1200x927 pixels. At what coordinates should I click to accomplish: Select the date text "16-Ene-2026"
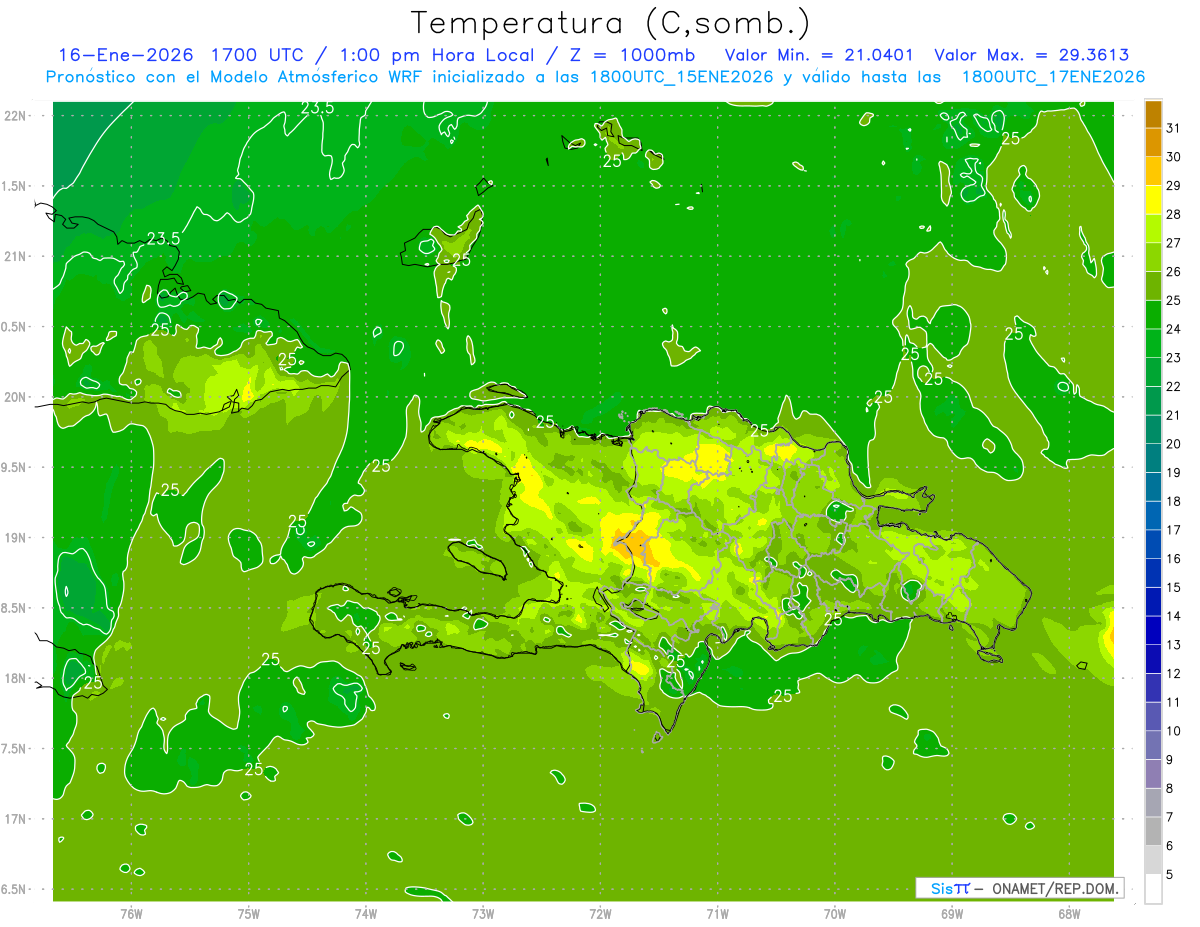click(x=125, y=55)
